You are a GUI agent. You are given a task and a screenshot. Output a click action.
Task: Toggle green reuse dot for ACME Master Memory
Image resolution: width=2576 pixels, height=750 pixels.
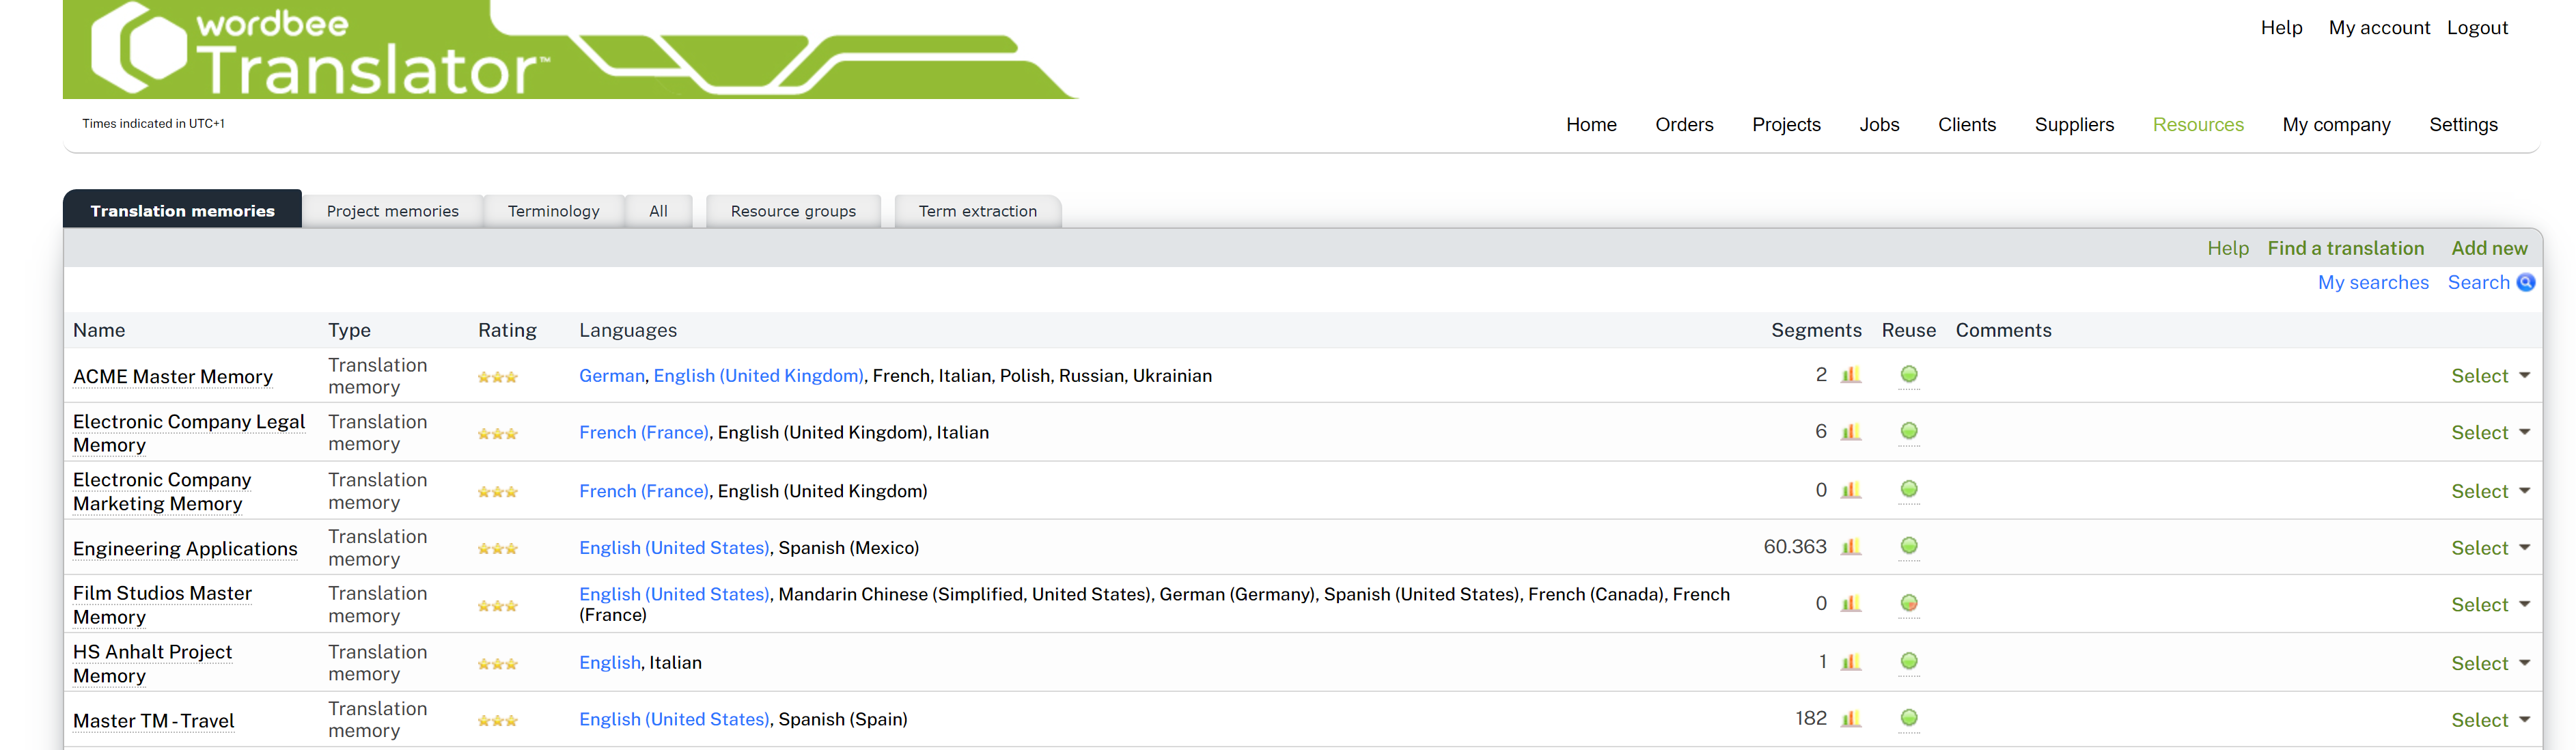tap(1909, 374)
